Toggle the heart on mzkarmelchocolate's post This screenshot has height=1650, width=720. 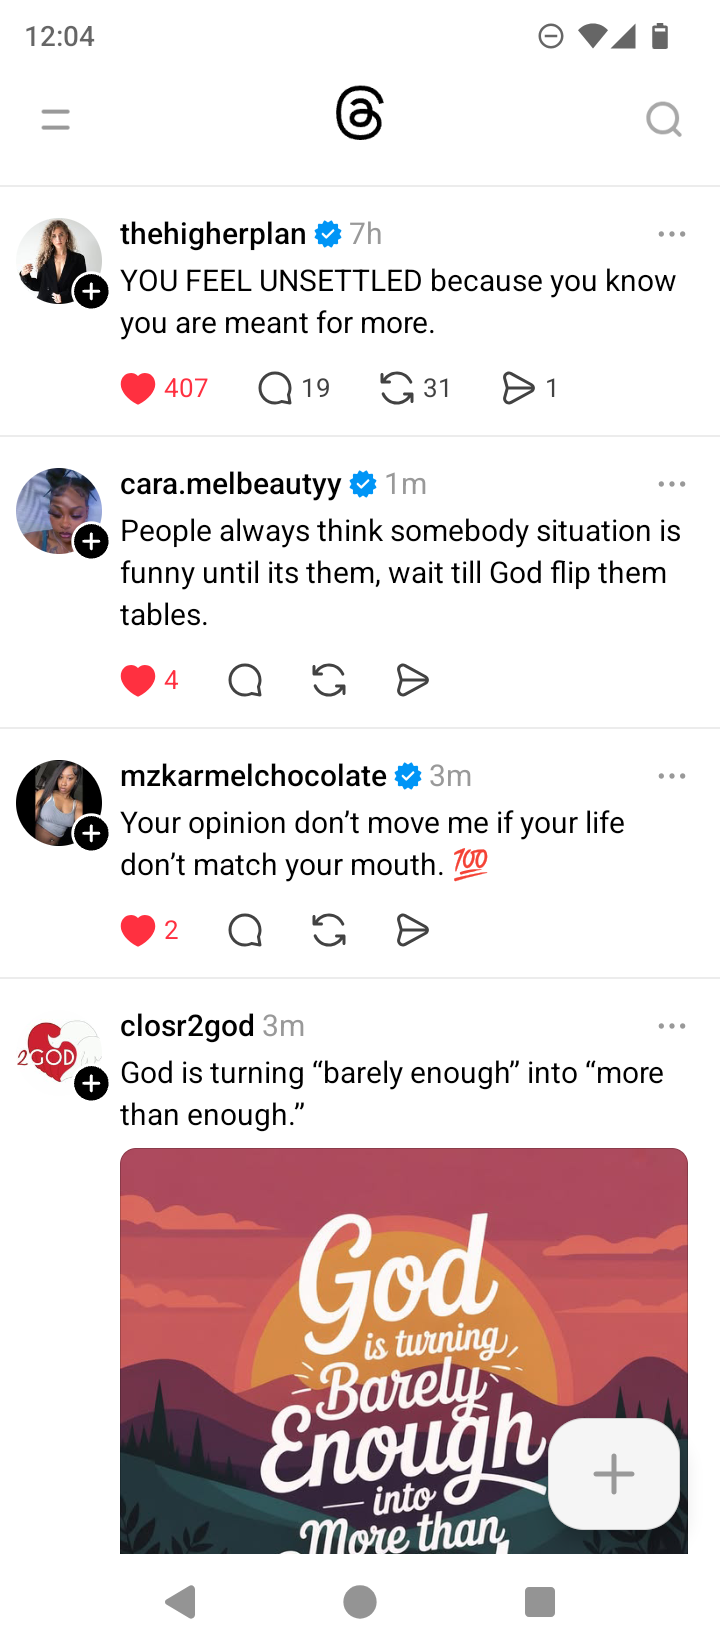[138, 931]
